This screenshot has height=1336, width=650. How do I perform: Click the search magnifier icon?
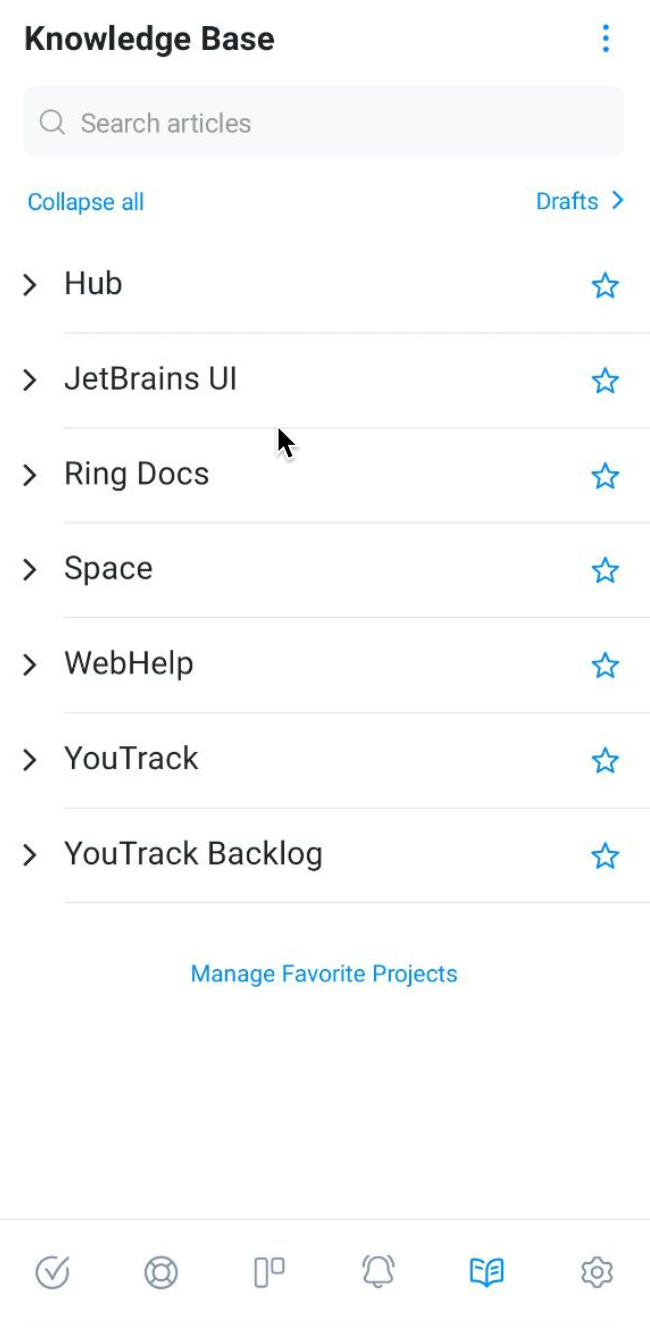tap(52, 122)
